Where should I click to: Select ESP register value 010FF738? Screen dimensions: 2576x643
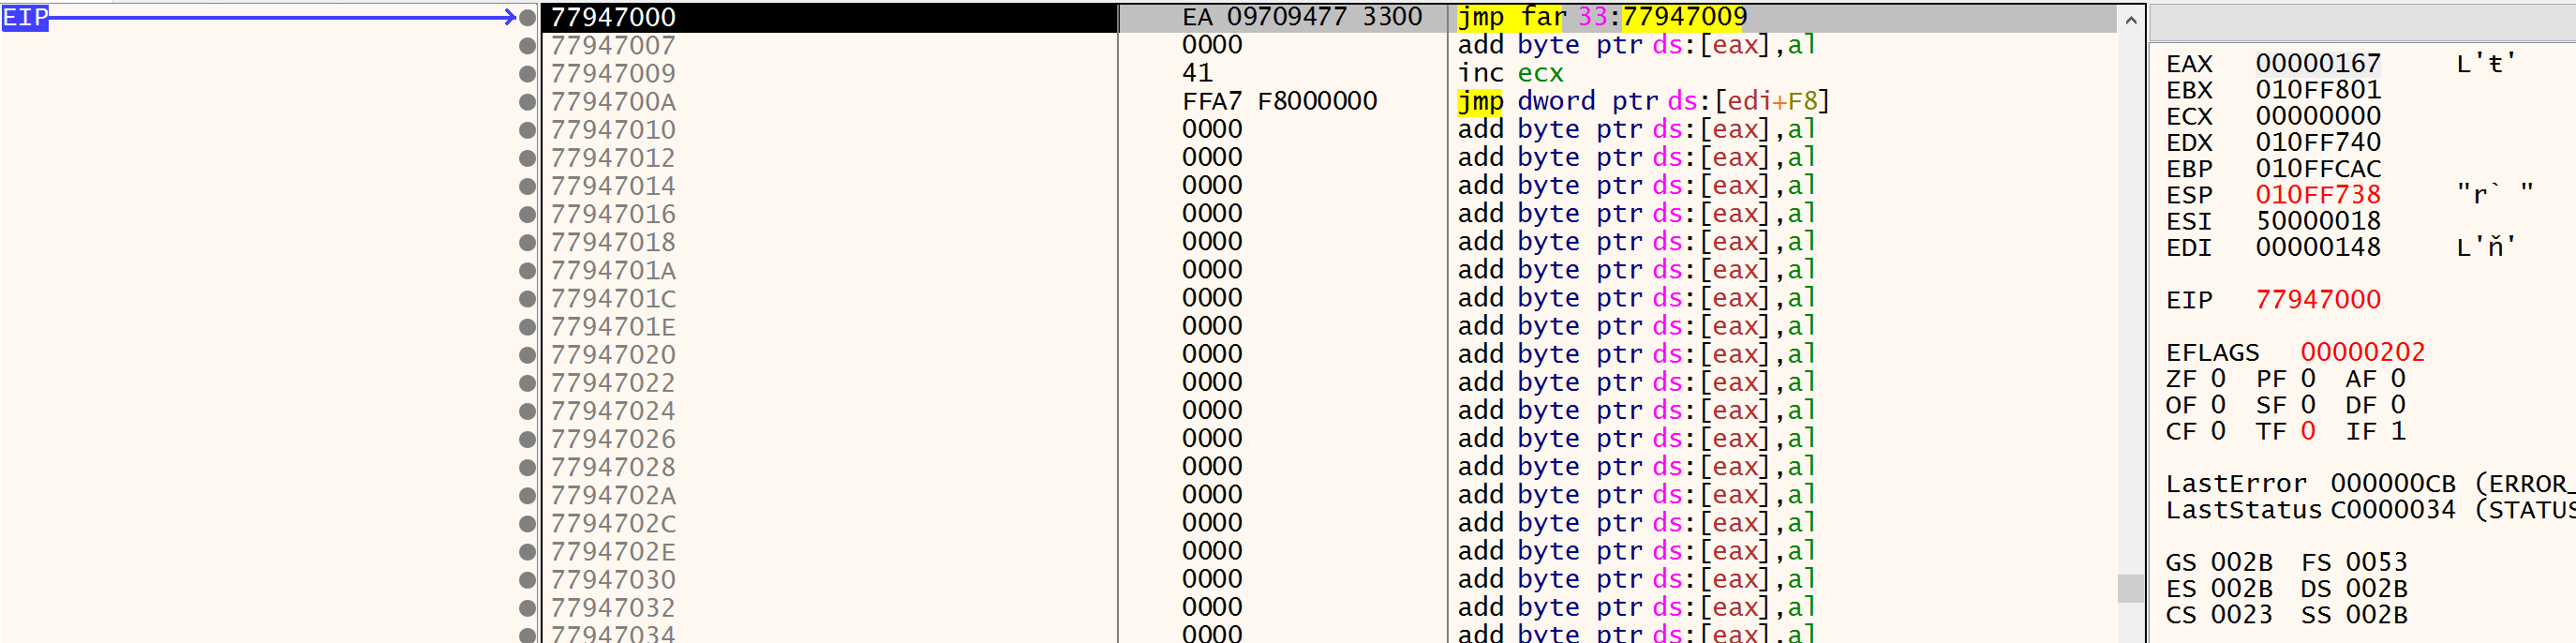click(x=2318, y=195)
